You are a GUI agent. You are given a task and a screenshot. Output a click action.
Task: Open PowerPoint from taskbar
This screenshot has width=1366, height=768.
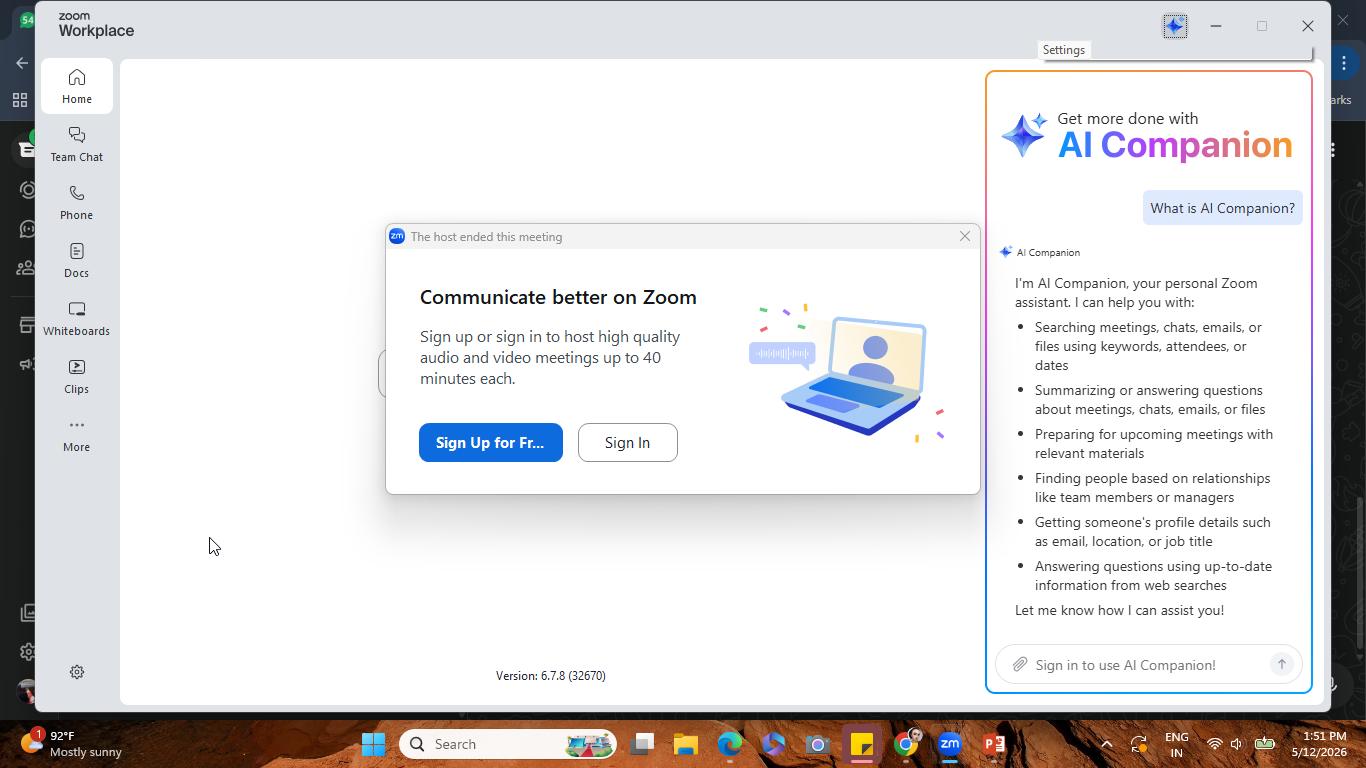994,744
